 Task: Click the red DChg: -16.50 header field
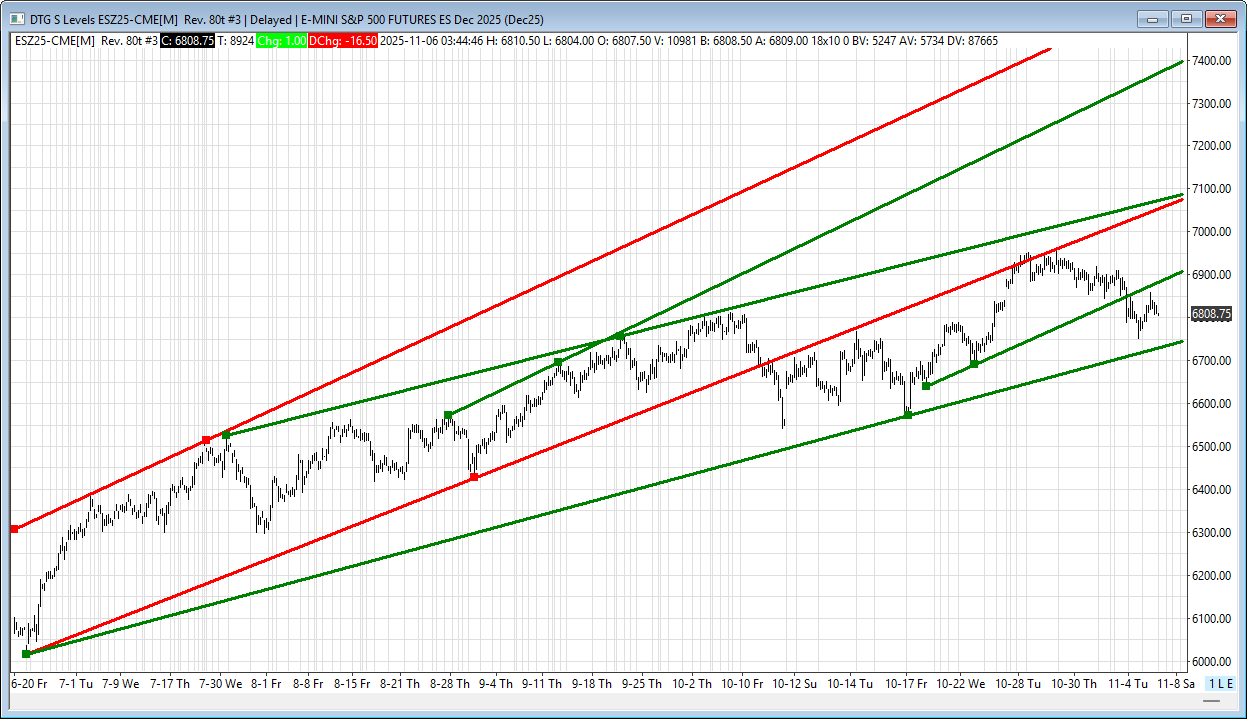tap(342, 41)
